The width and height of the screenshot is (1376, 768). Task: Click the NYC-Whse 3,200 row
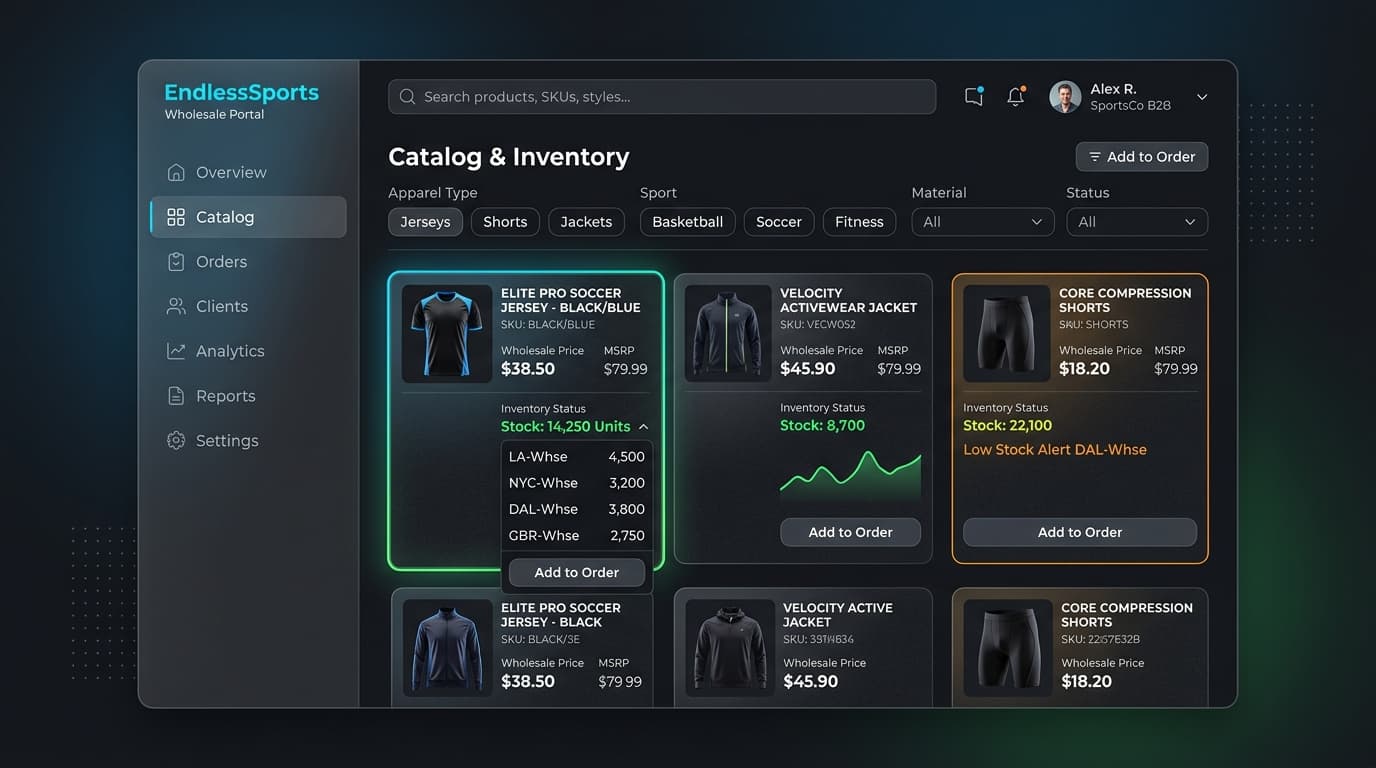(577, 483)
